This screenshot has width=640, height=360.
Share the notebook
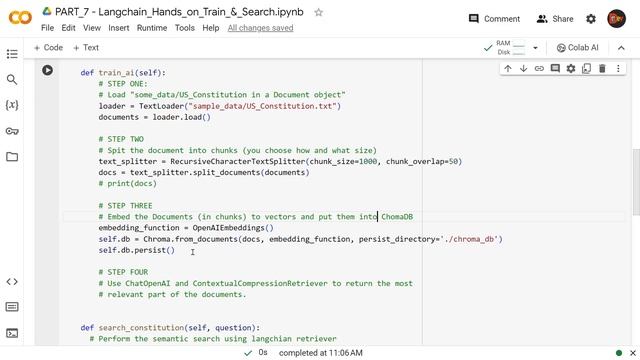pos(555,19)
